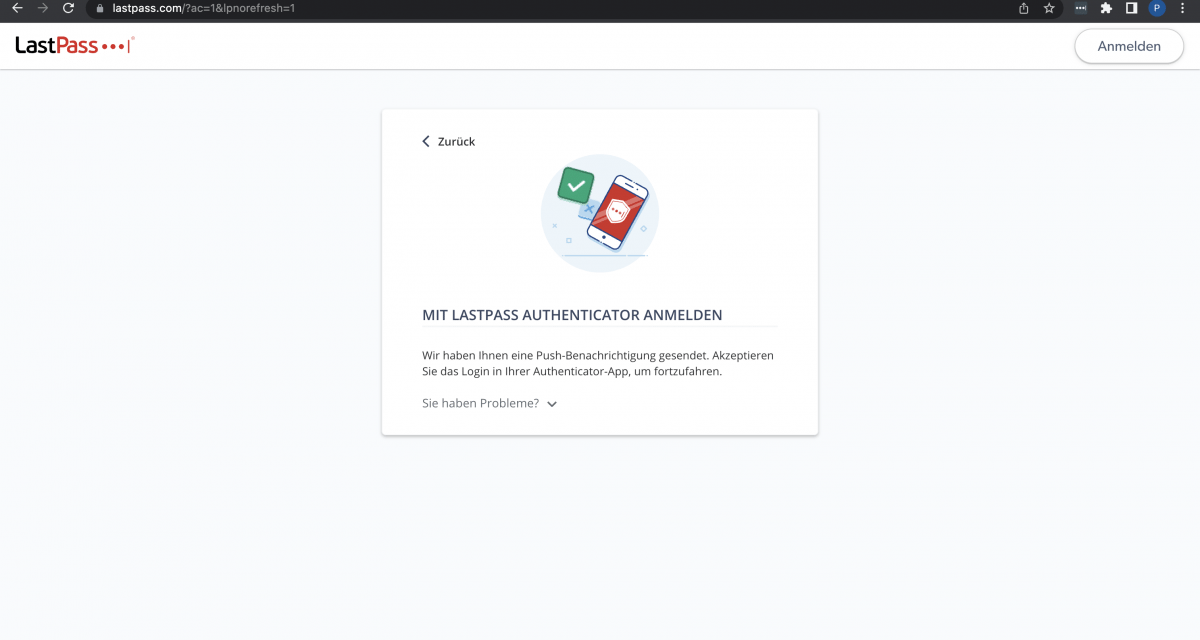Collapse the troubleshooting chevron arrow
This screenshot has height=640, width=1200.
click(551, 403)
